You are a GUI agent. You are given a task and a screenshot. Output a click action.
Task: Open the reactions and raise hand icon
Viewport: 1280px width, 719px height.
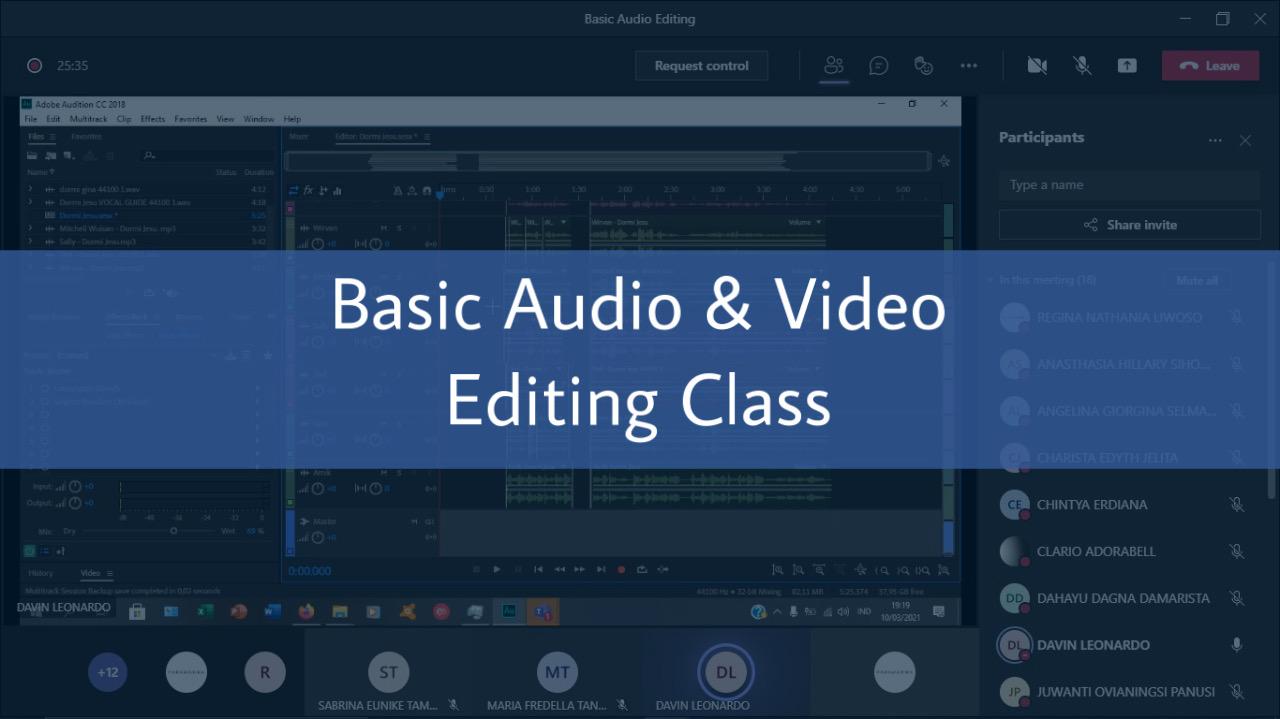[924, 66]
